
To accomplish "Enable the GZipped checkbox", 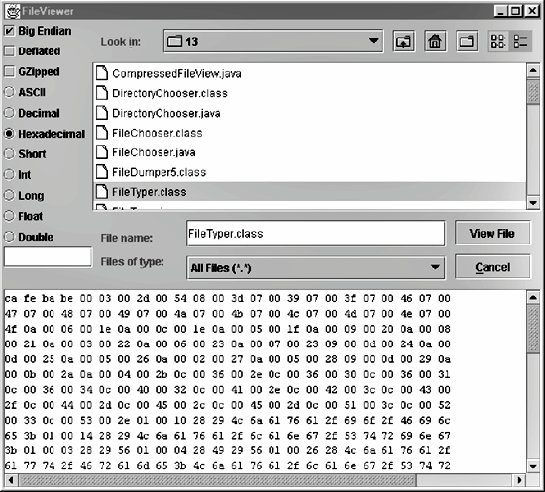I will 10,72.
